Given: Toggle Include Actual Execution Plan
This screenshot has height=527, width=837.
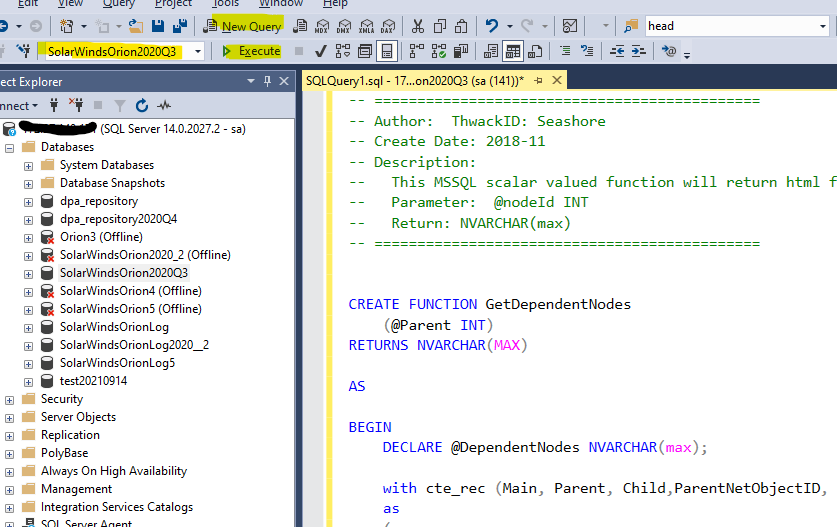Looking at the screenshot, I should click(x=417, y=51).
